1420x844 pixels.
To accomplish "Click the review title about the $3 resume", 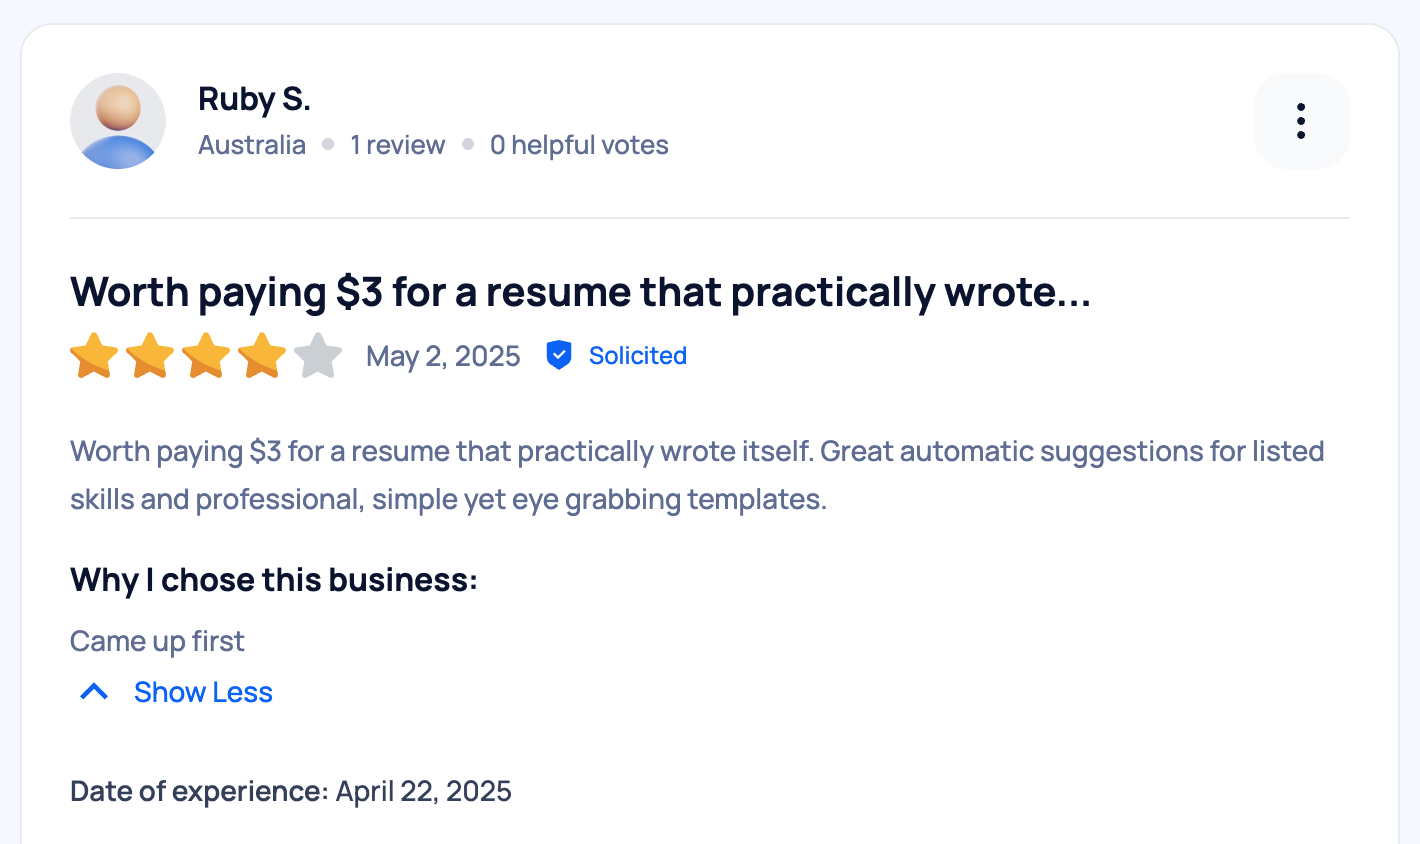I will point(580,291).
